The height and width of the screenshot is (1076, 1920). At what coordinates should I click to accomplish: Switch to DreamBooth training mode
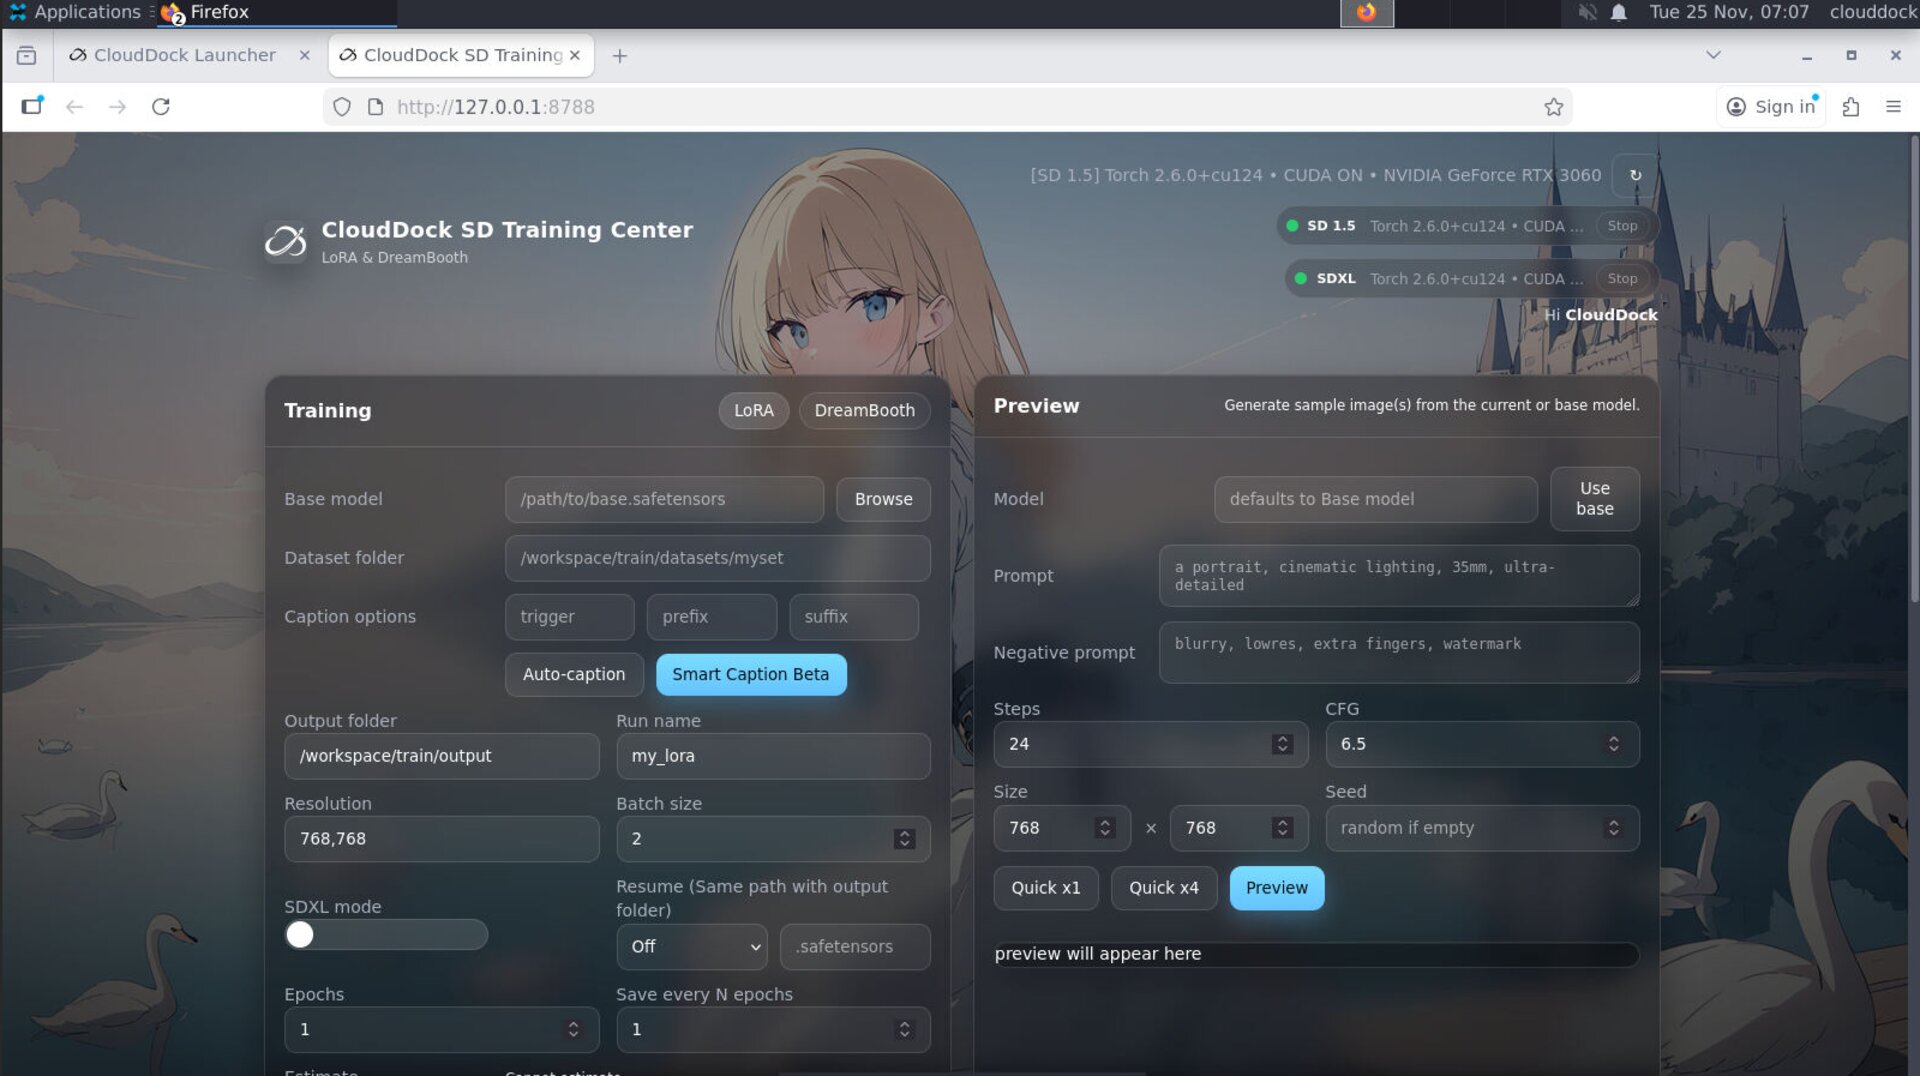(864, 410)
